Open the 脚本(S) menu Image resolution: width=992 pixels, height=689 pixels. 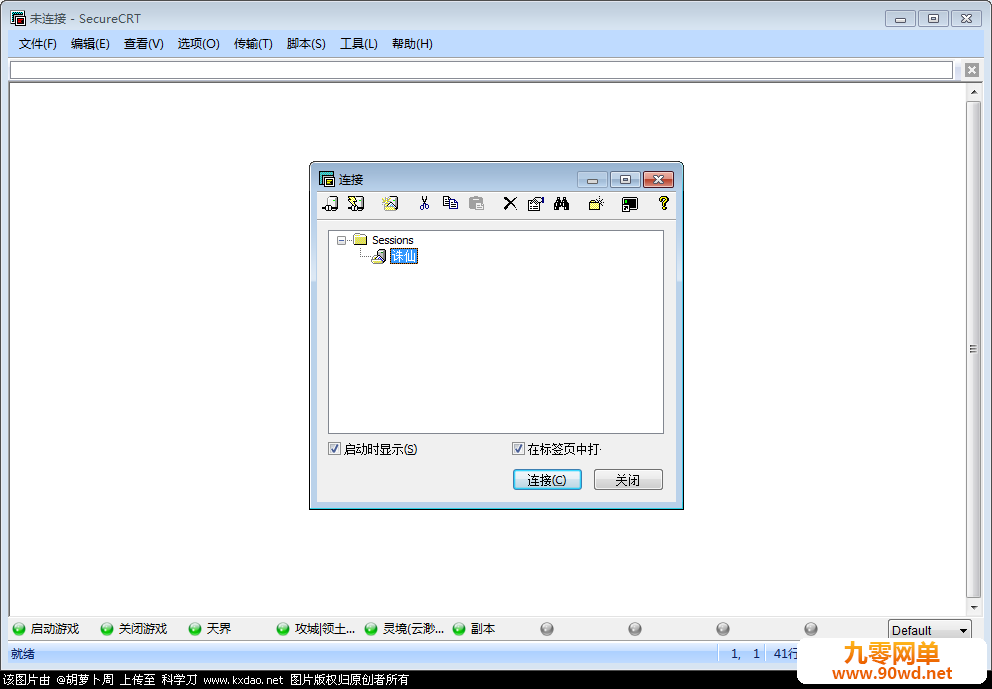[x=306, y=44]
